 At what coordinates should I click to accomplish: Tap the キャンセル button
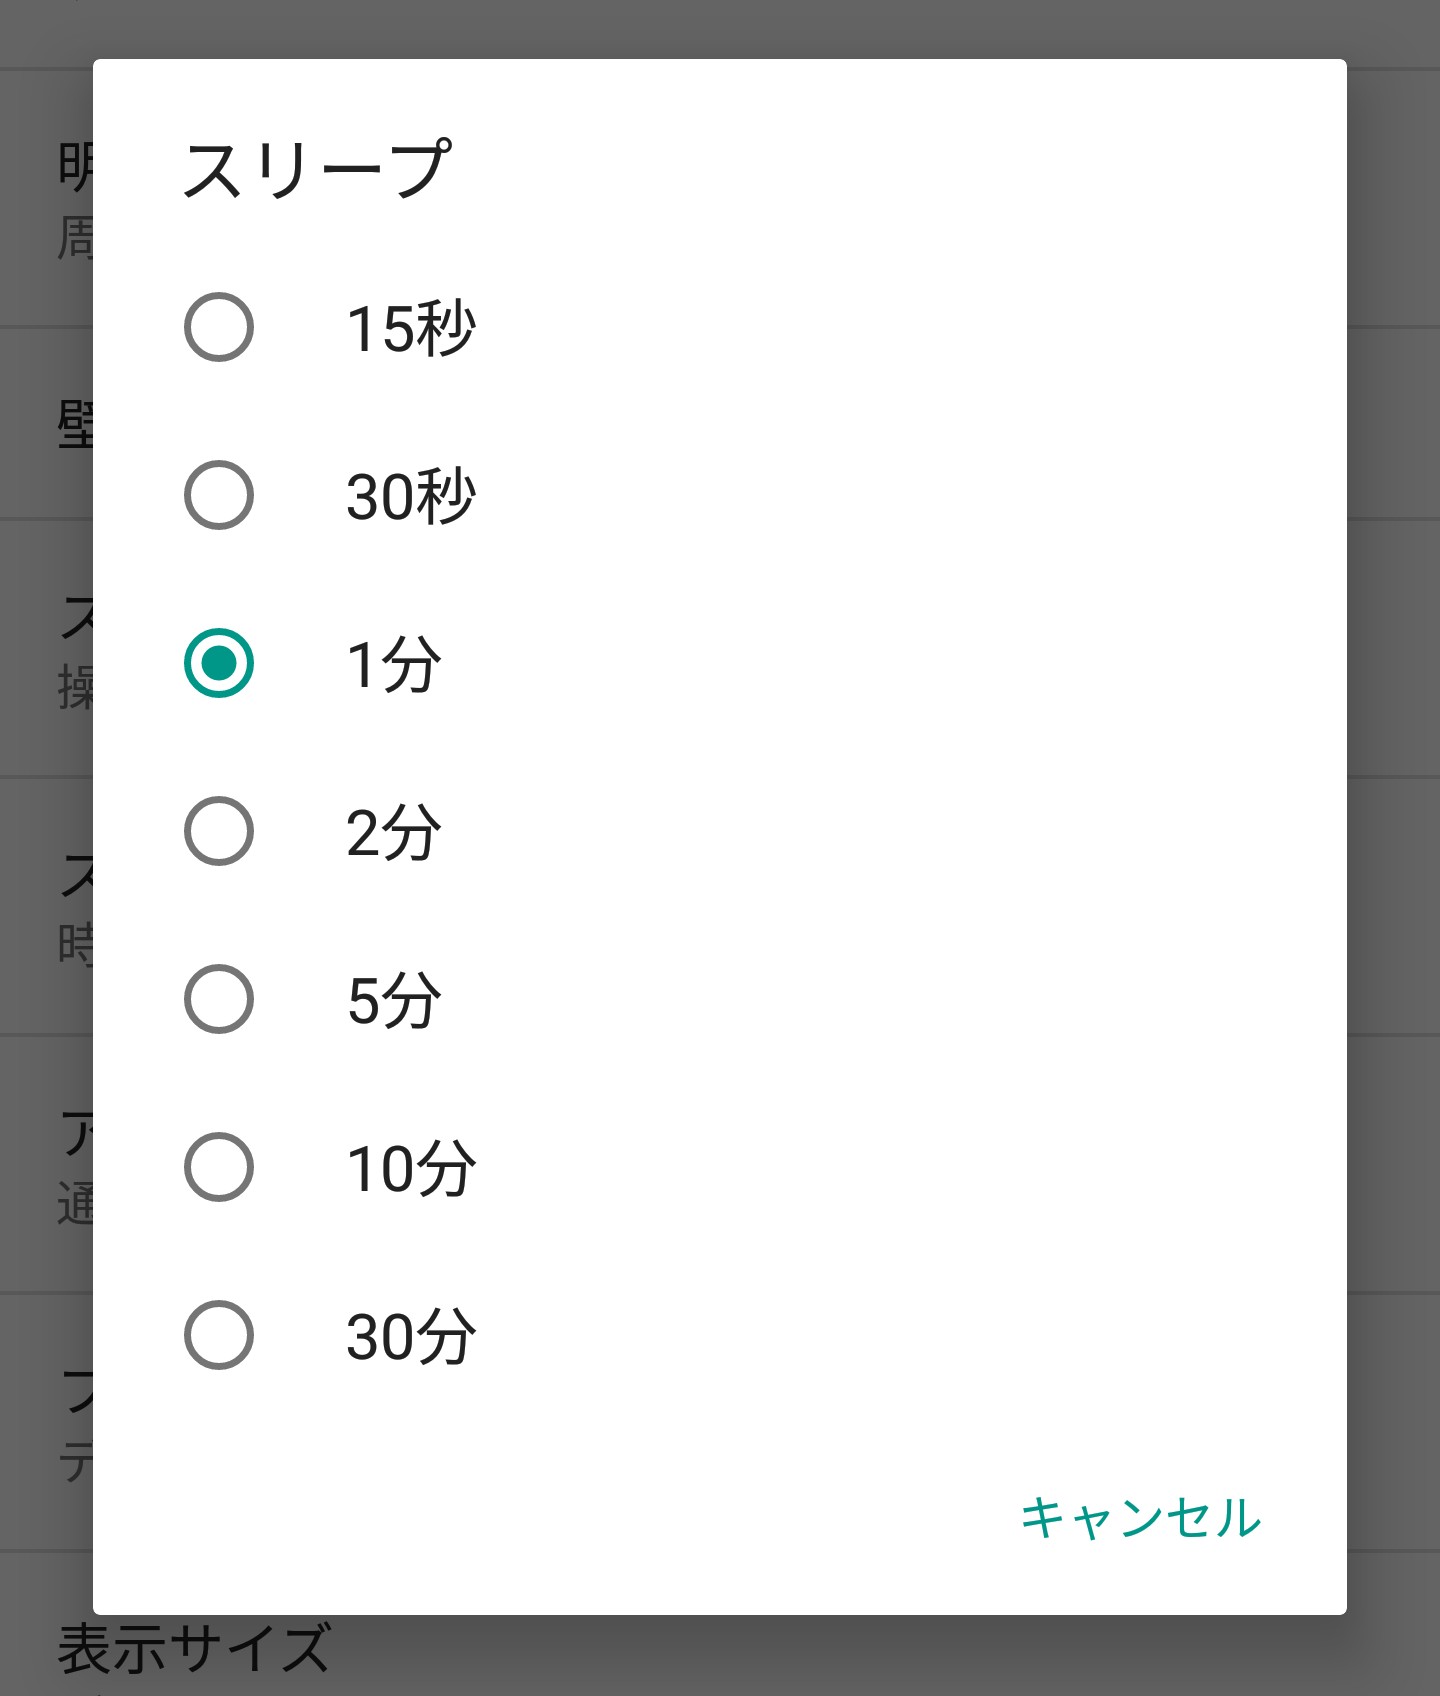coord(1140,1518)
